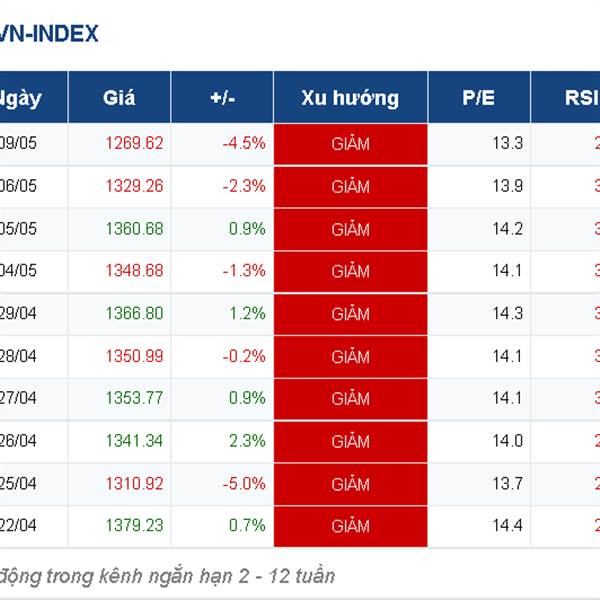Image resolution: width=600 pixels, height=600 pixels.
Task: Click the 'kênh ngắn hạn 2 - 12 tuần' footnote
Action: [217, 576]
